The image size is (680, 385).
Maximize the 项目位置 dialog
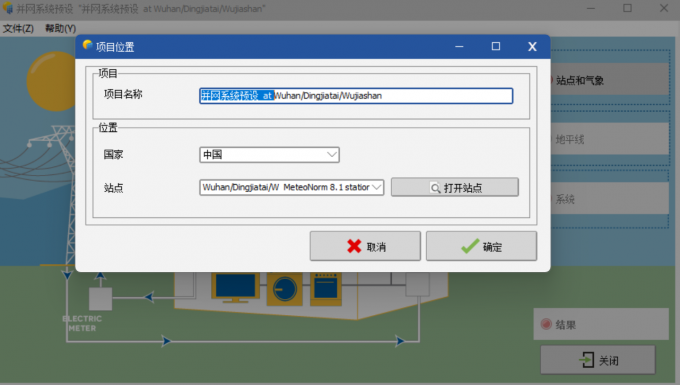coord(496,46)
